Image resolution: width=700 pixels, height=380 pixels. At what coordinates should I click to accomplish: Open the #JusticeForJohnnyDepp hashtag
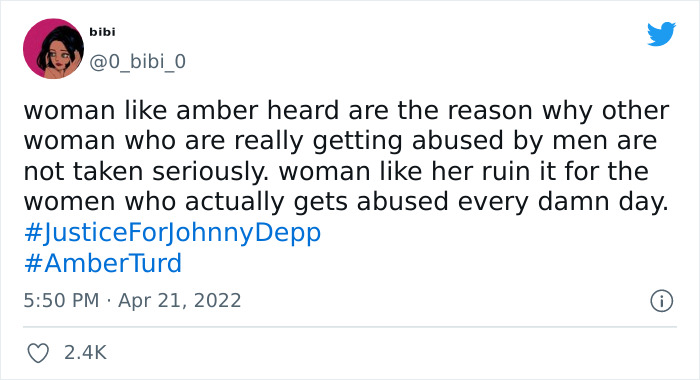pyautogui.click(x=172, y=233)
